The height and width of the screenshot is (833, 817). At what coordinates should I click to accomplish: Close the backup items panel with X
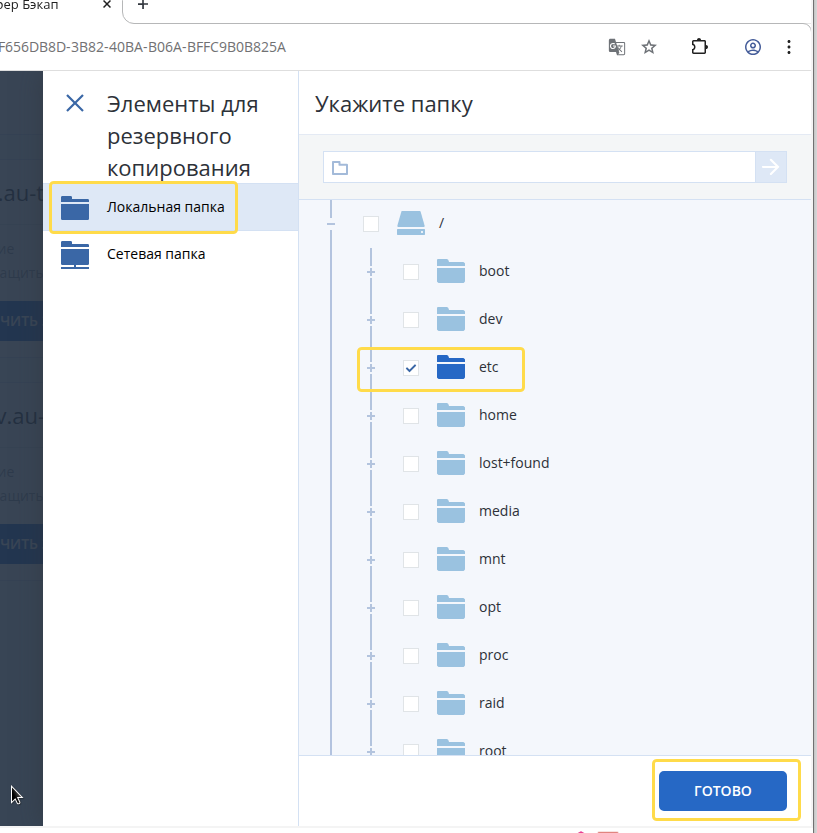coord(75,103)
